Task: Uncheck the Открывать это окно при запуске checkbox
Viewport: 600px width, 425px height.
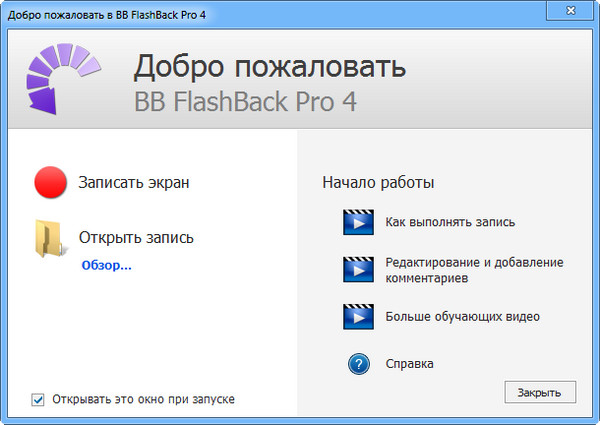Action: [x=38, y=399]
